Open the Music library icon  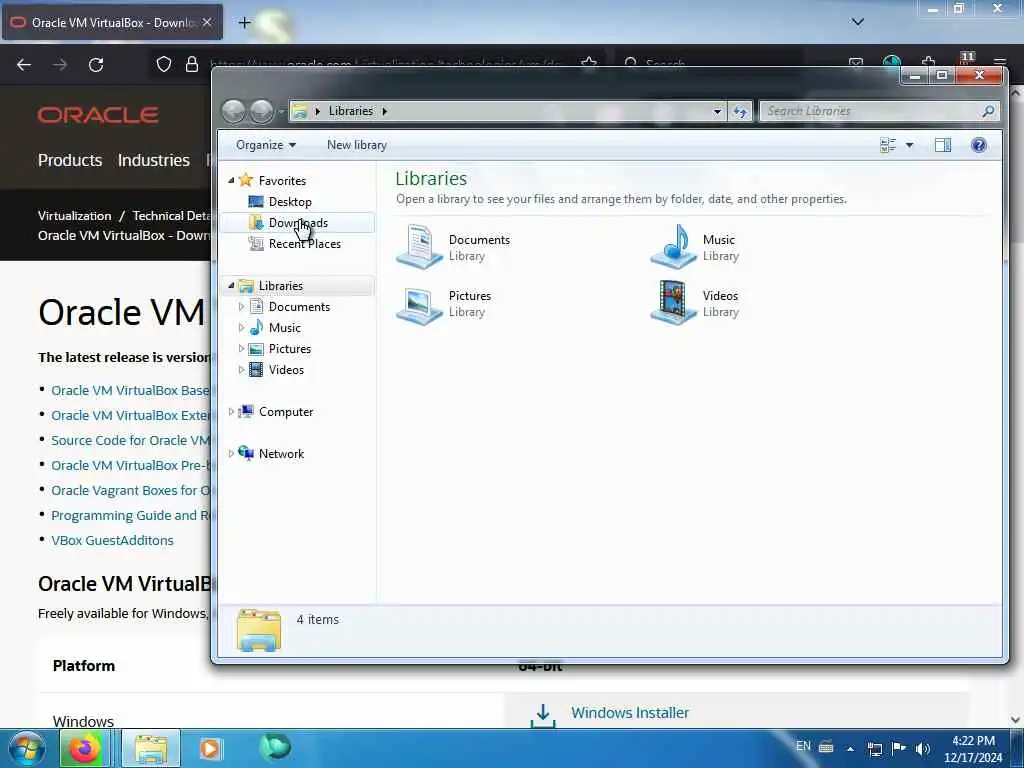[674, 246]
